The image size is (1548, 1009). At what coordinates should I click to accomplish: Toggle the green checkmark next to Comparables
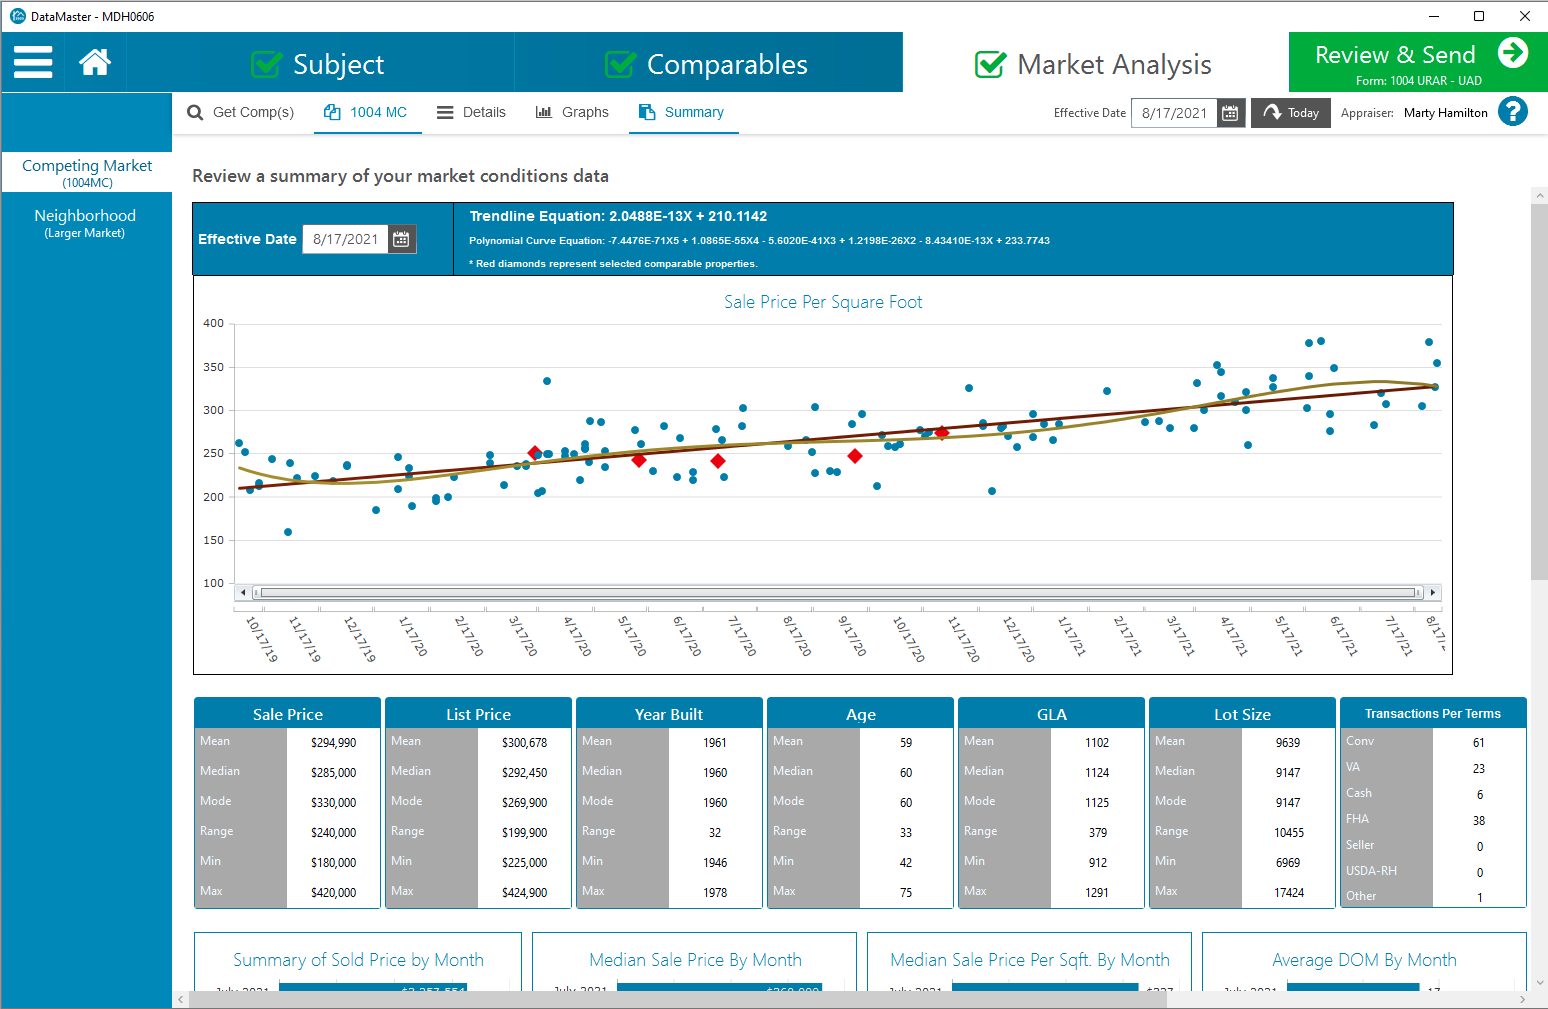pos(620,63)
